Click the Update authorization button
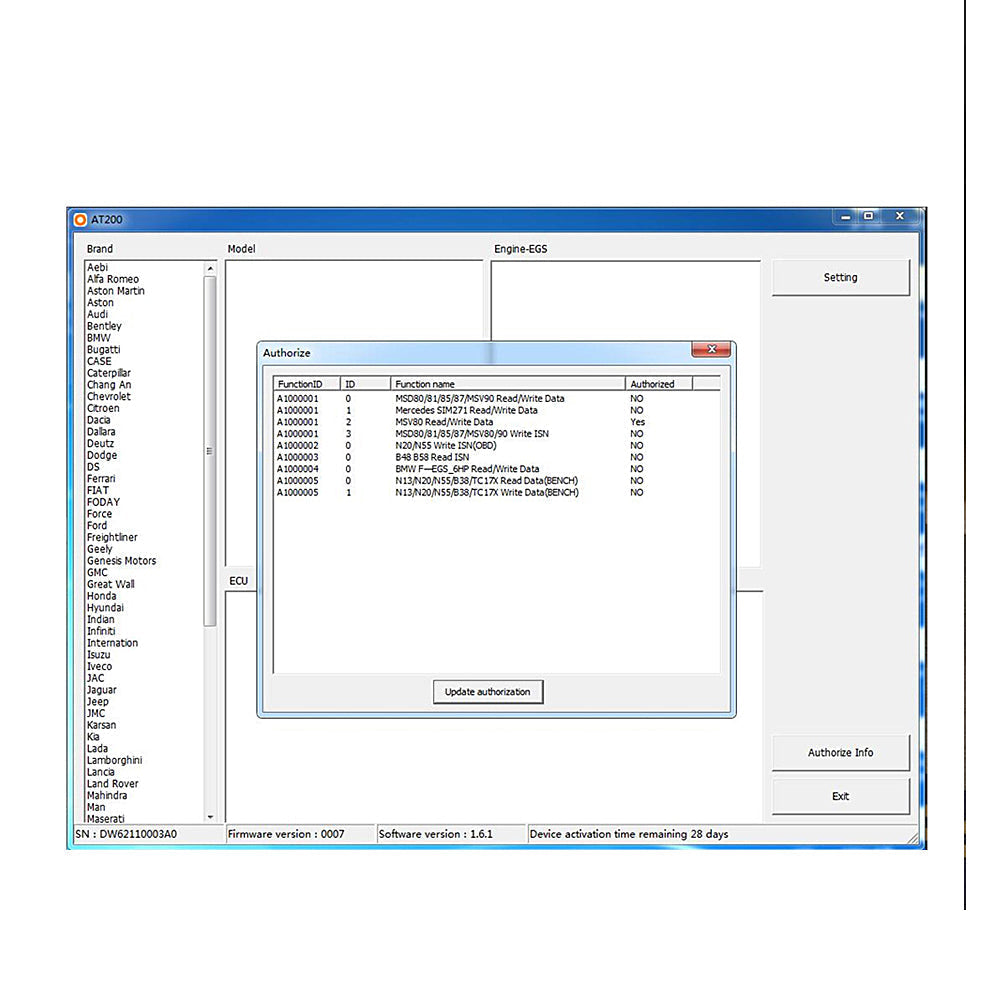This screenshot has height=1000, width=1000. click(488, 692)
